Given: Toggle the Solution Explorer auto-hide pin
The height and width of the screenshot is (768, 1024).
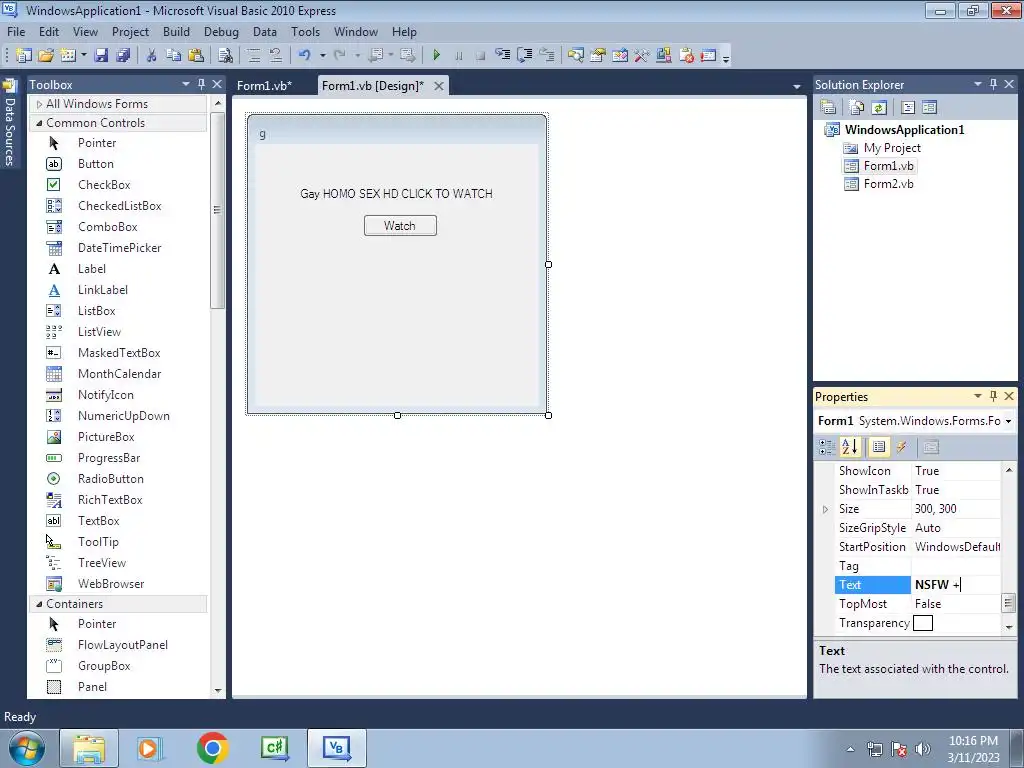Looking at the screenshot, I should click(993, 84).
